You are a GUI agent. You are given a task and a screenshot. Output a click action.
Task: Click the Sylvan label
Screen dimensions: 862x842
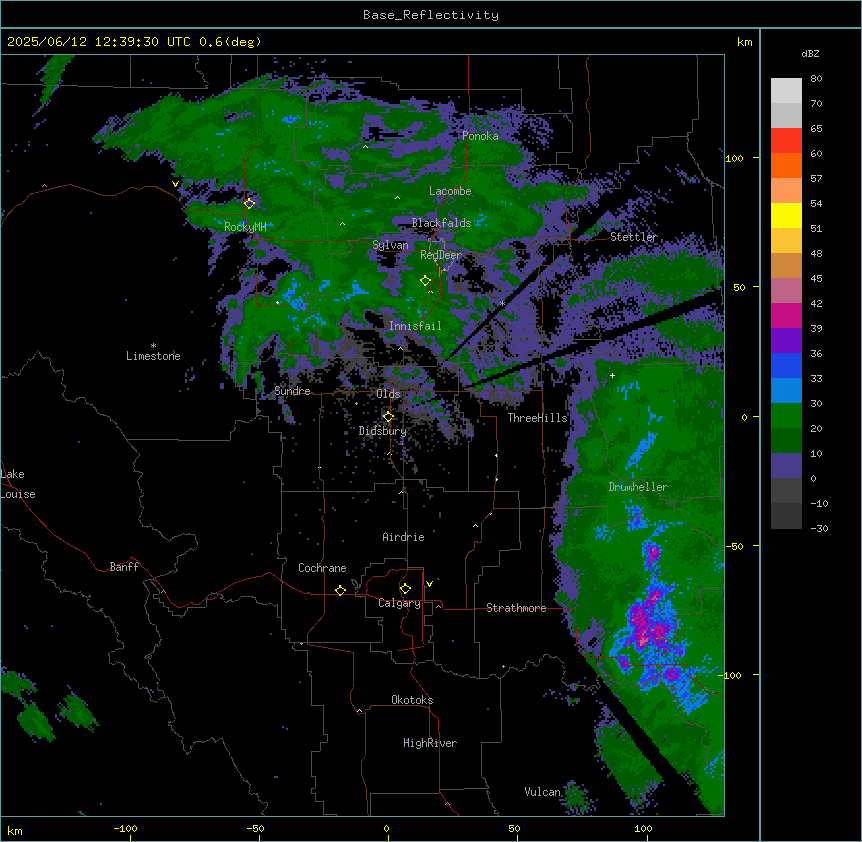click(x=390, y=245)
